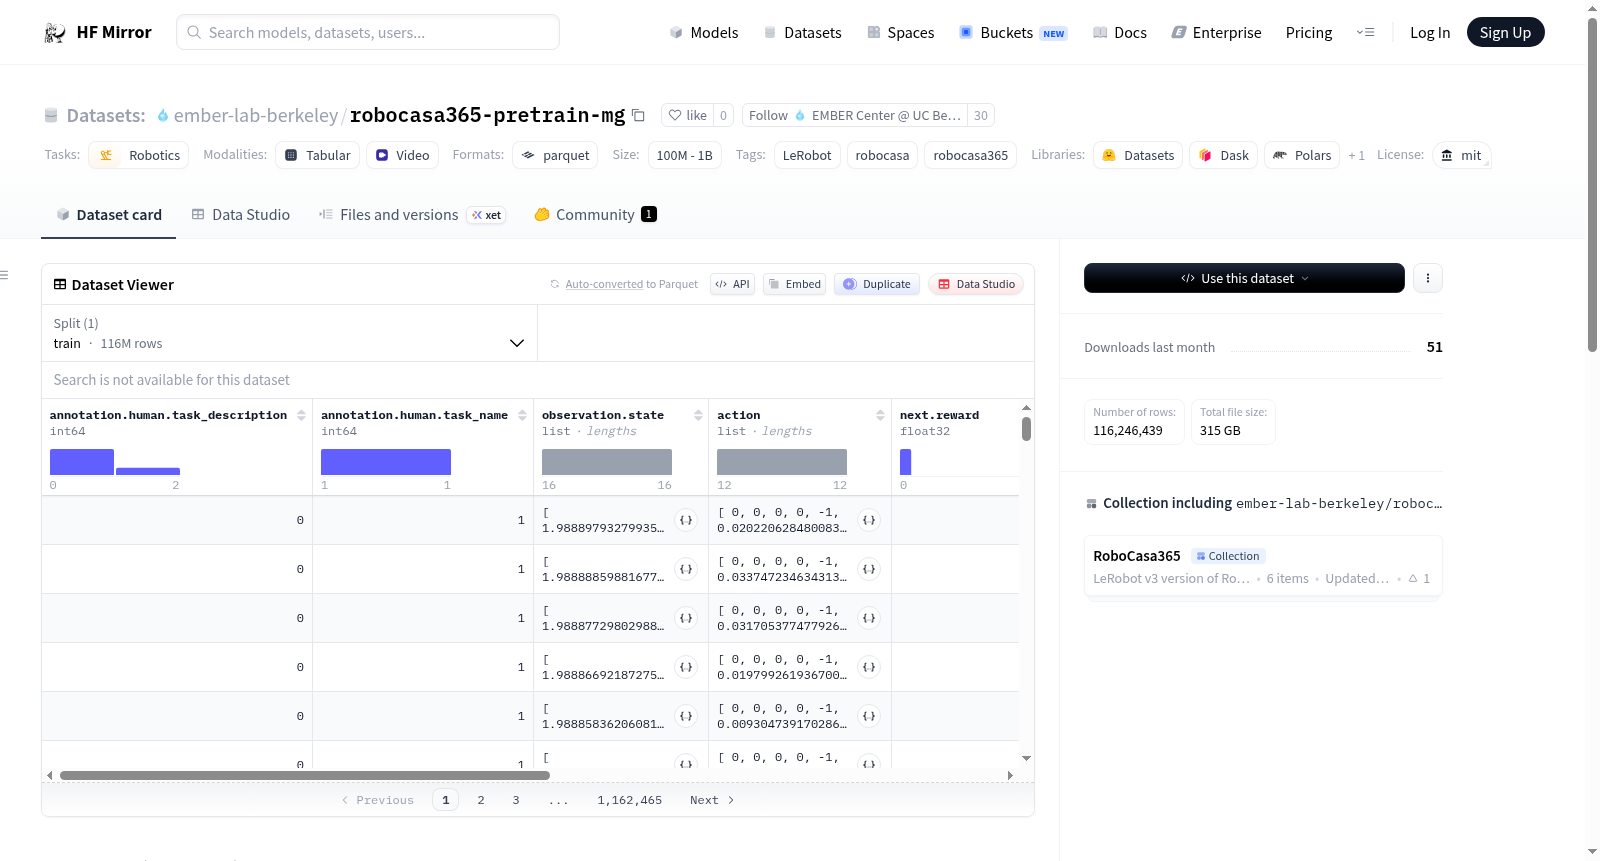This screenshot has height=861, width=1600.
Task: Open the Spaces nav item
Action: coord(901,33)
